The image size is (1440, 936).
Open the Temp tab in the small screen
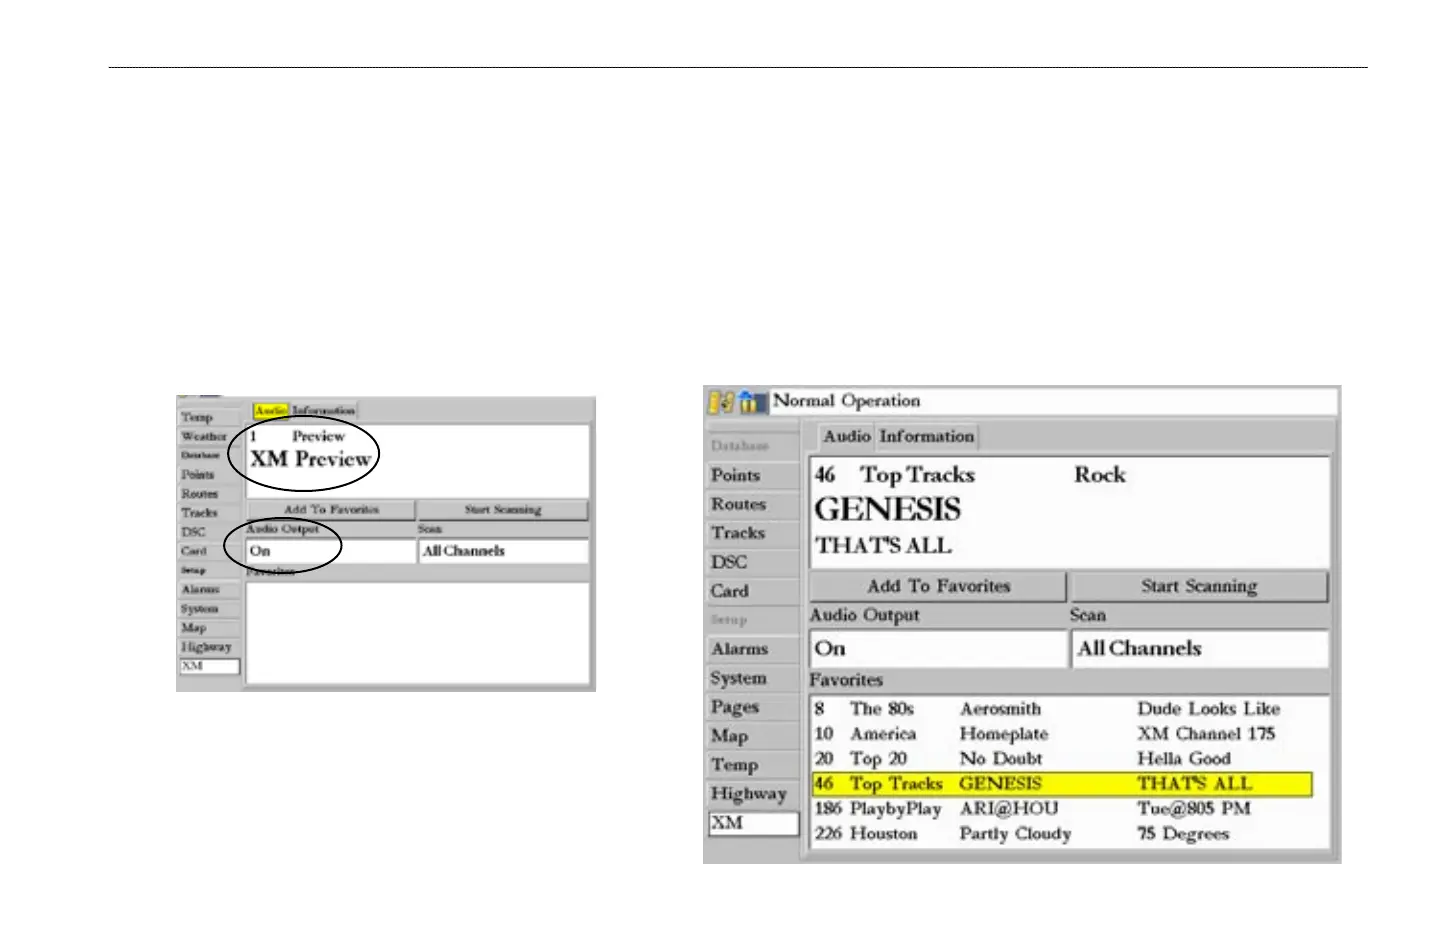pyautogui.click(x=209, y=417)
